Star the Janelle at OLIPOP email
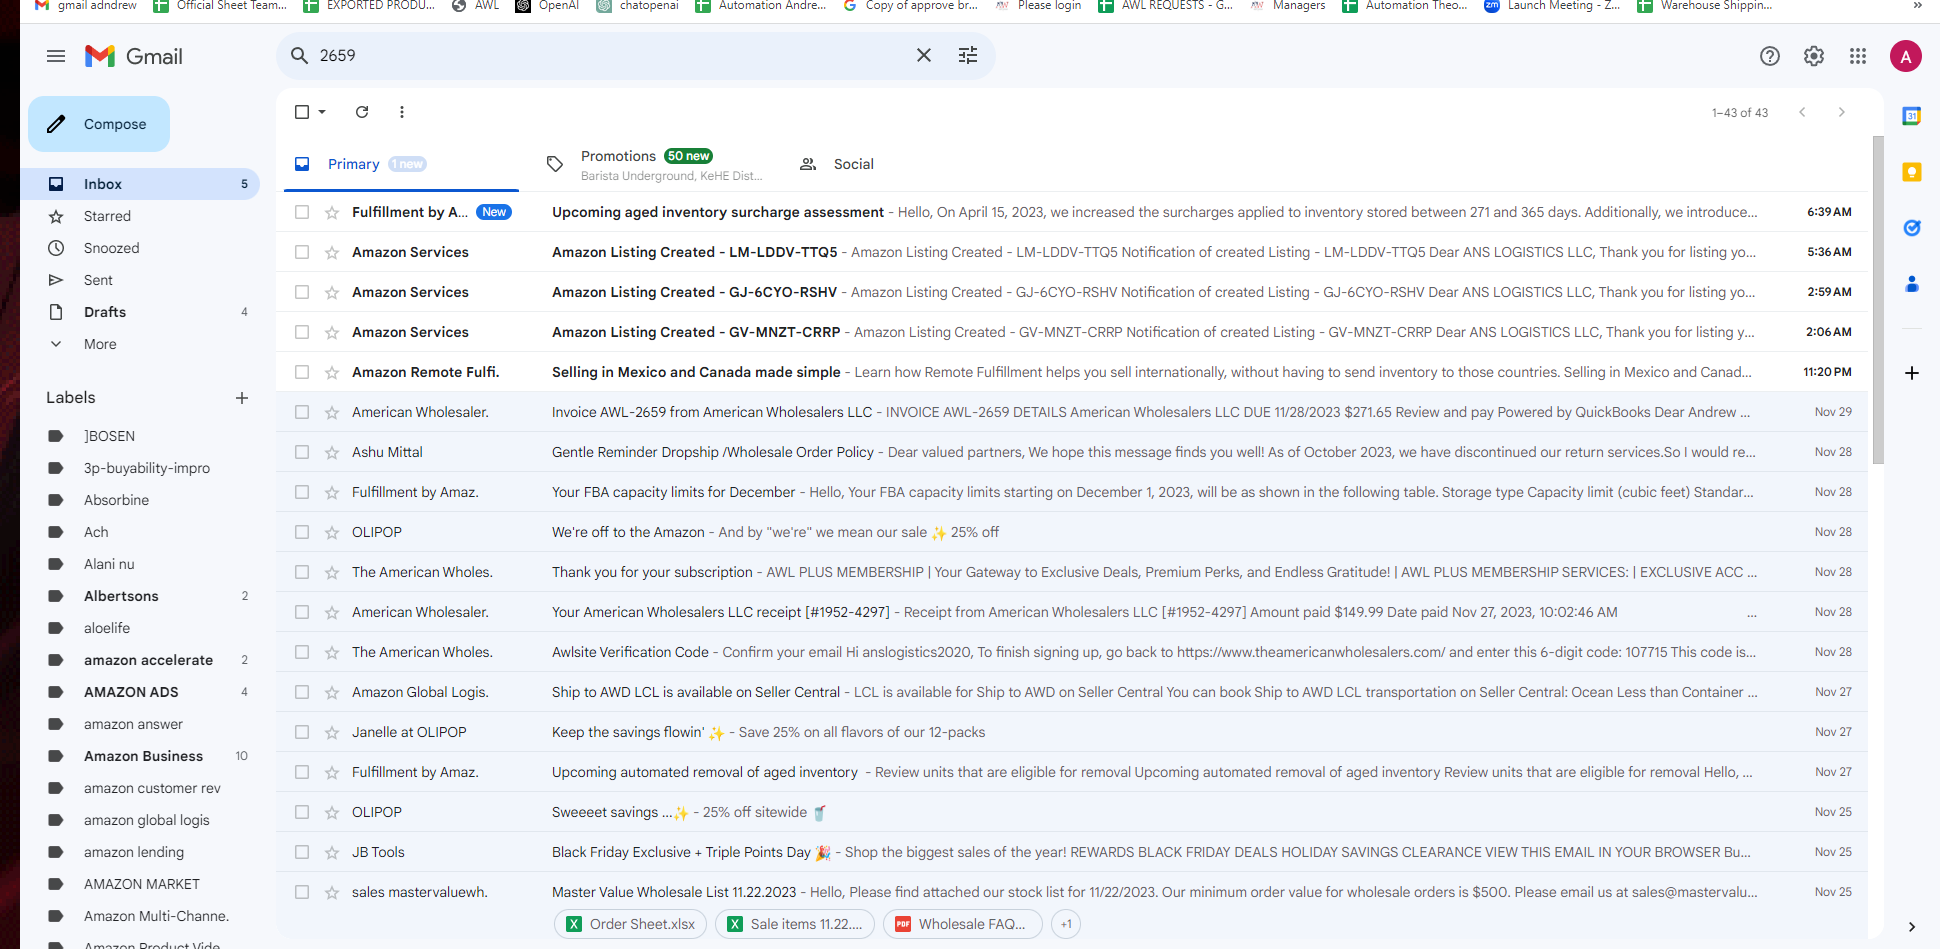Image resolution: width=1940 pixels, height=949 pixels. click(332, 732)
